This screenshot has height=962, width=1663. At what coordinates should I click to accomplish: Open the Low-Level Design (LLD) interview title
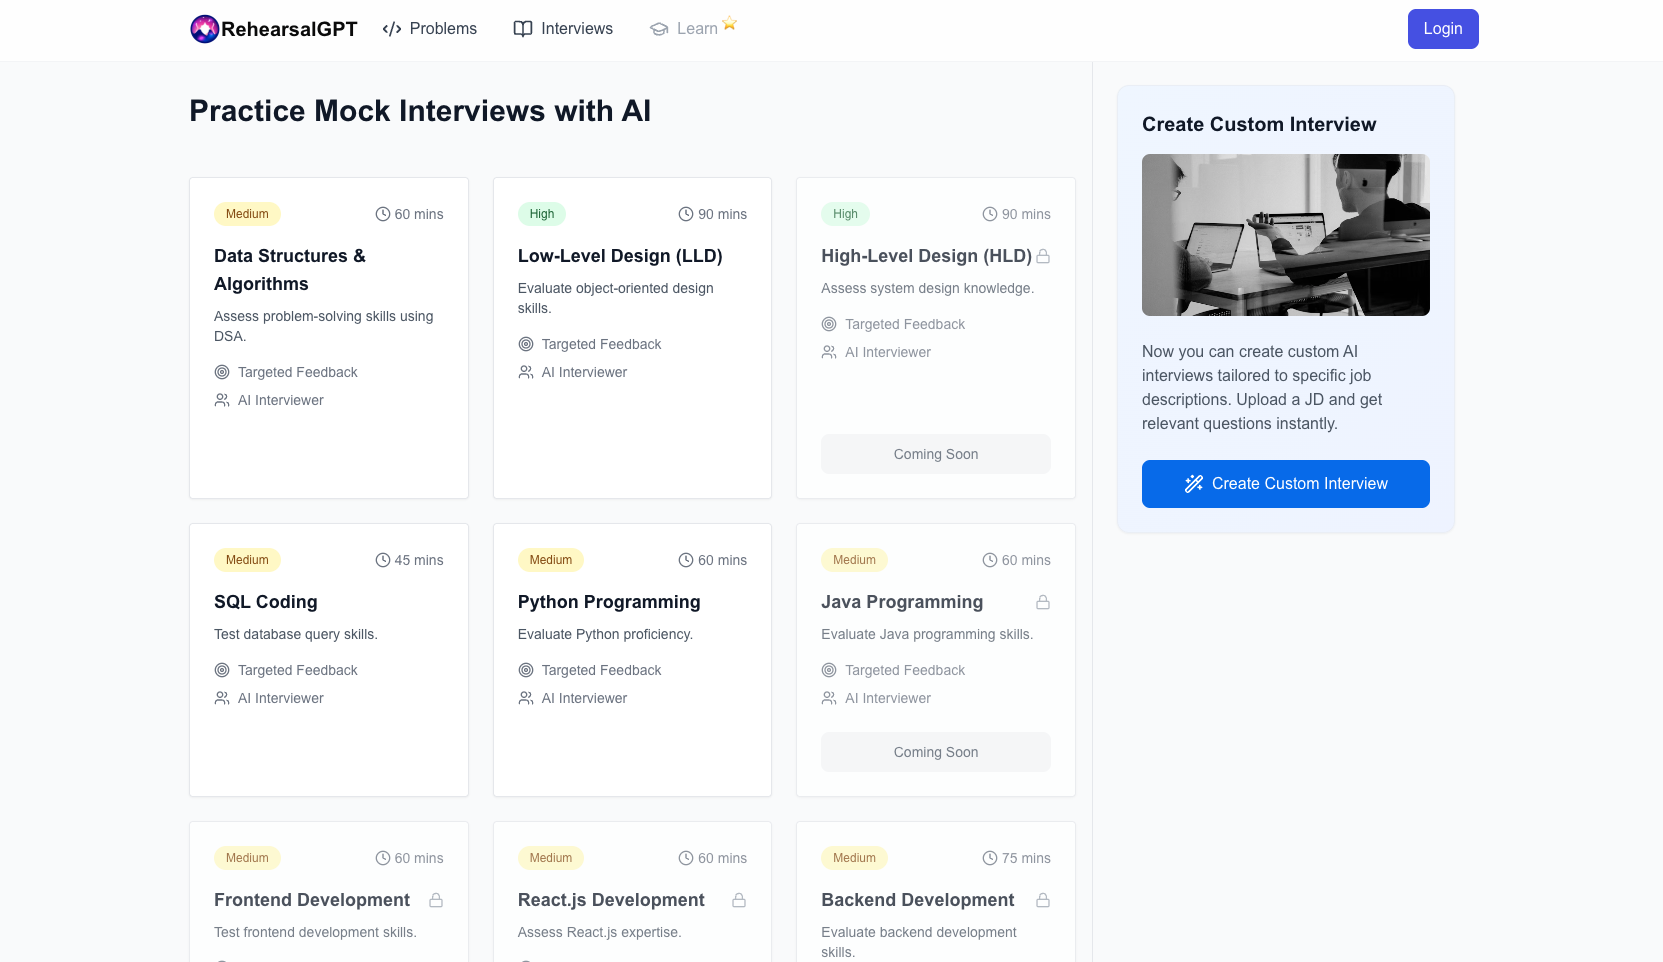click(x=620, y=256)
